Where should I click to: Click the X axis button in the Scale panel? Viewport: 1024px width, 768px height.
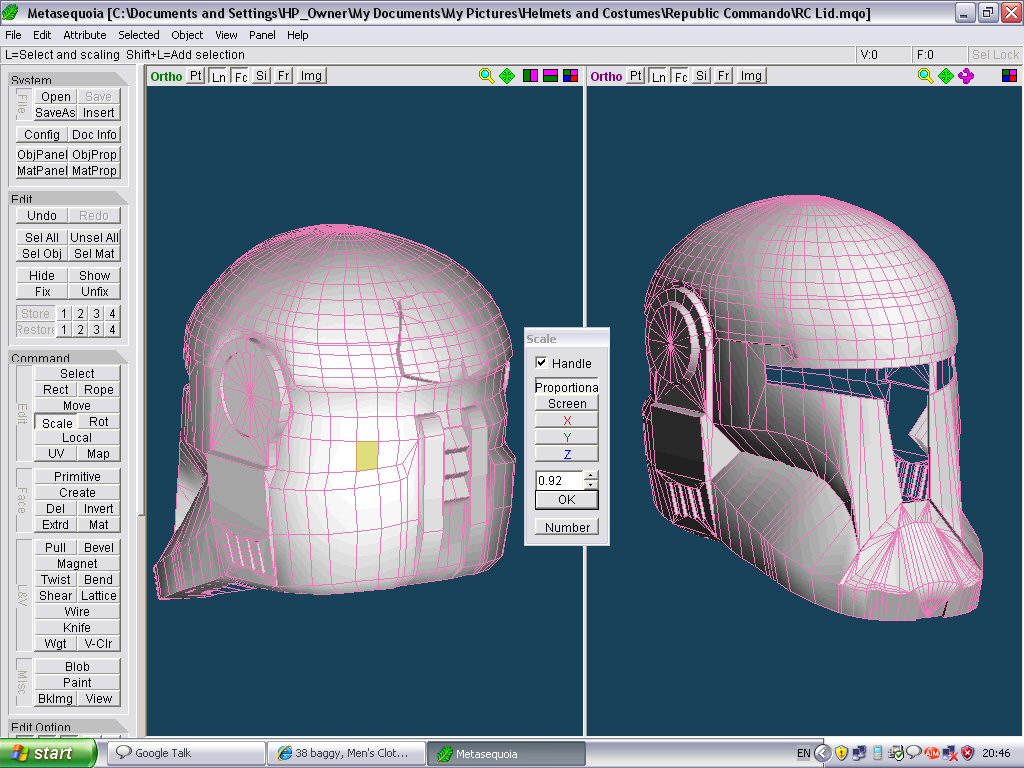coord(567,421)
